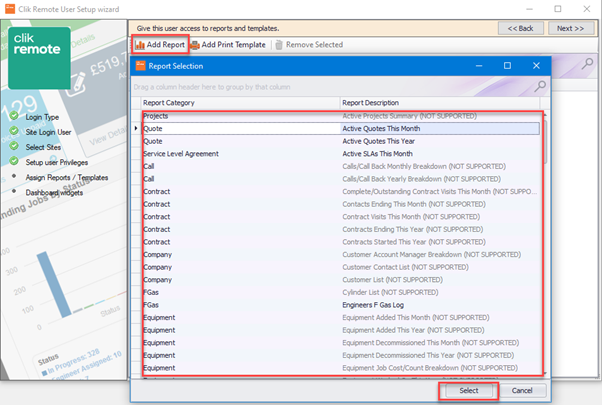Select Equipment Added This Month row
Image resolution: width=602 pixels, height=405 pixels.
(341, 317)
